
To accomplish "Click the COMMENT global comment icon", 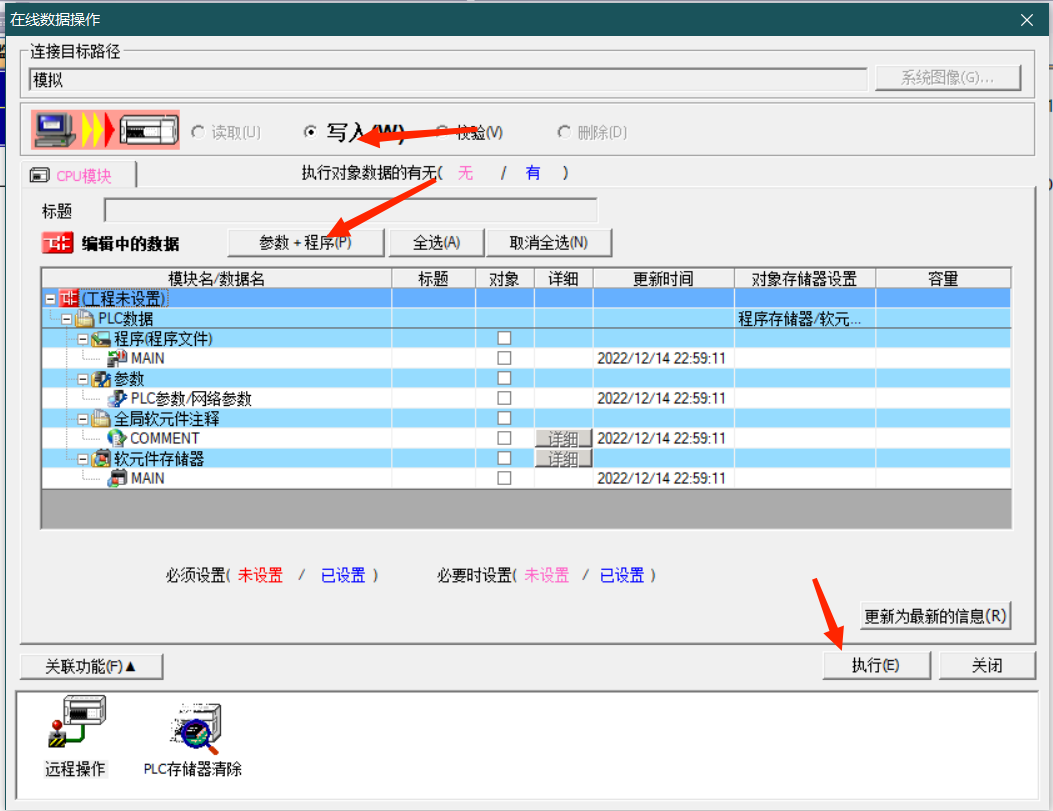I will [x=117, y=438].
